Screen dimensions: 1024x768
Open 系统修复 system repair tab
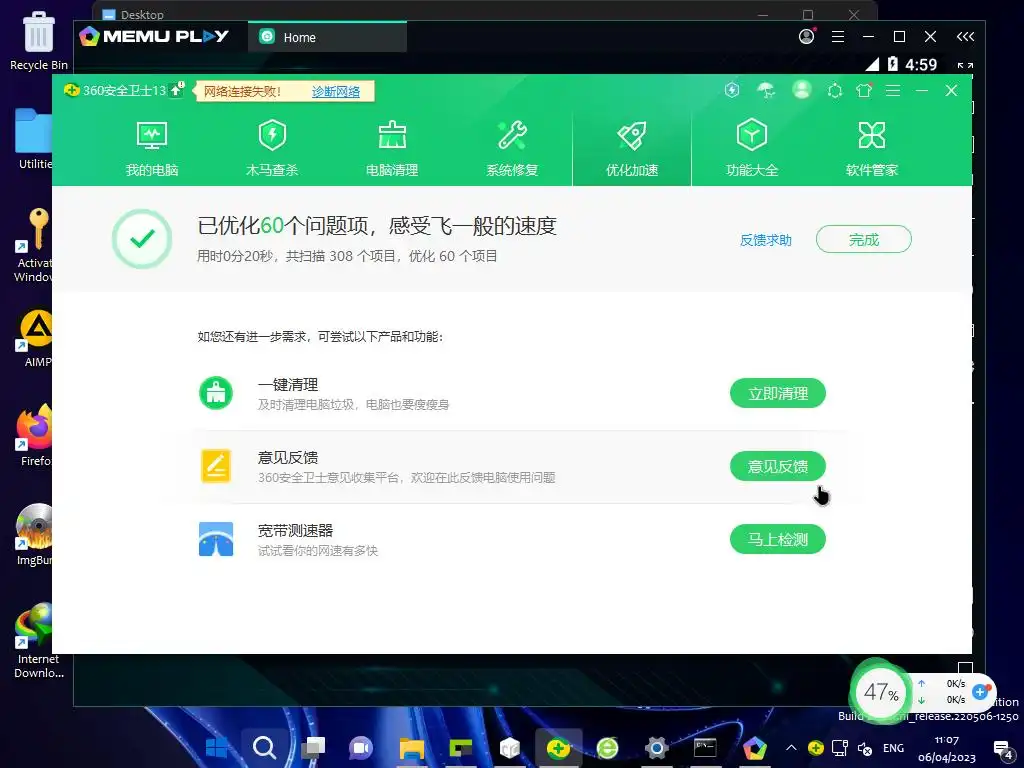click(512, 149)
